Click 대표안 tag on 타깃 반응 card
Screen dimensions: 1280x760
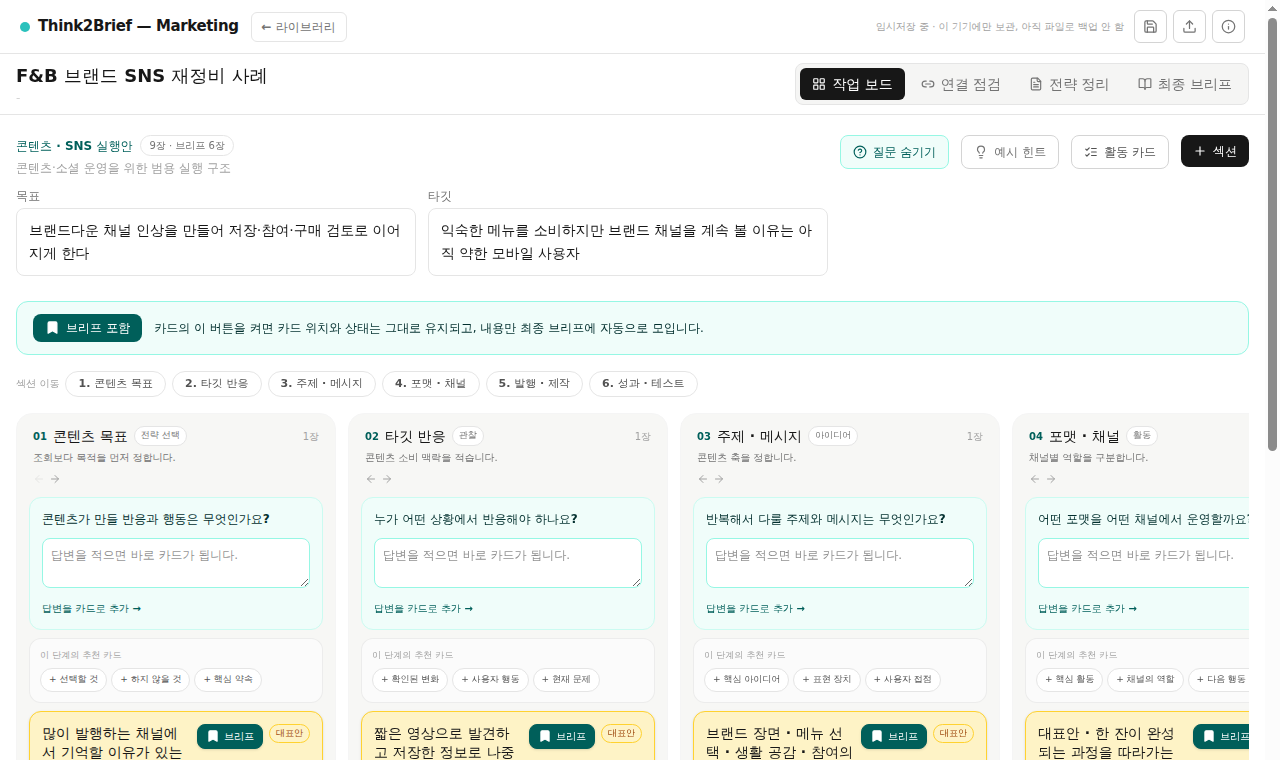(621, 733)
